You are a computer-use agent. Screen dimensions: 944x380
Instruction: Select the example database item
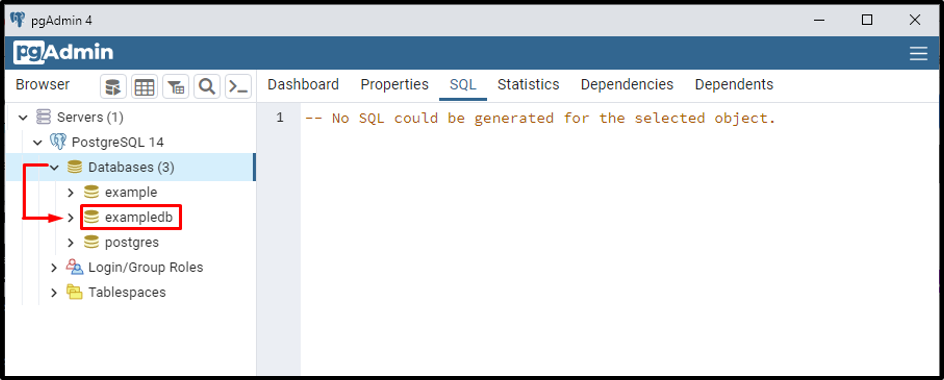(x=131, y=193)
